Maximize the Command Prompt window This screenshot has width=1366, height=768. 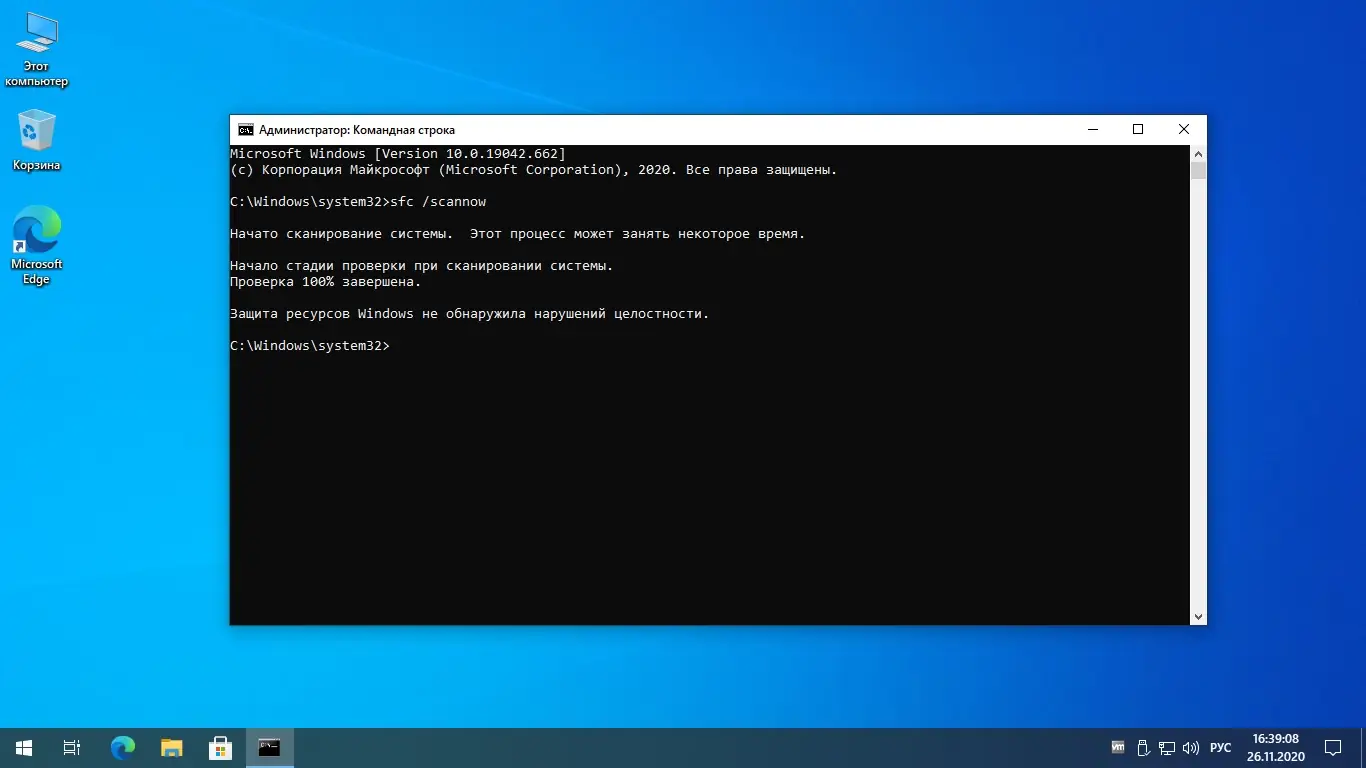1138,129
